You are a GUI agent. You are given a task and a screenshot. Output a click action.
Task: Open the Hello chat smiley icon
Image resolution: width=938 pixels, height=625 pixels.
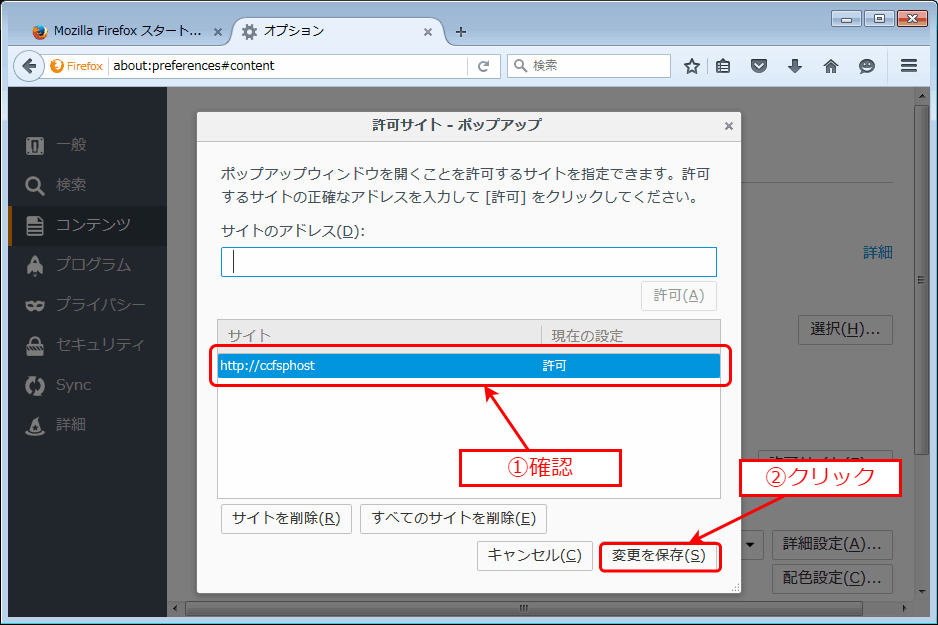[867, 66]
